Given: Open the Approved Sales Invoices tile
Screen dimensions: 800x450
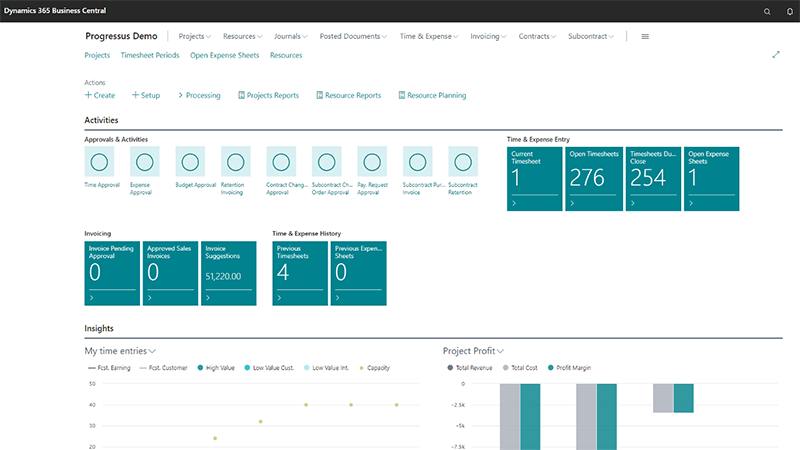Looking at the screenshot, I should pyautogui.click(x=170, y=273).
